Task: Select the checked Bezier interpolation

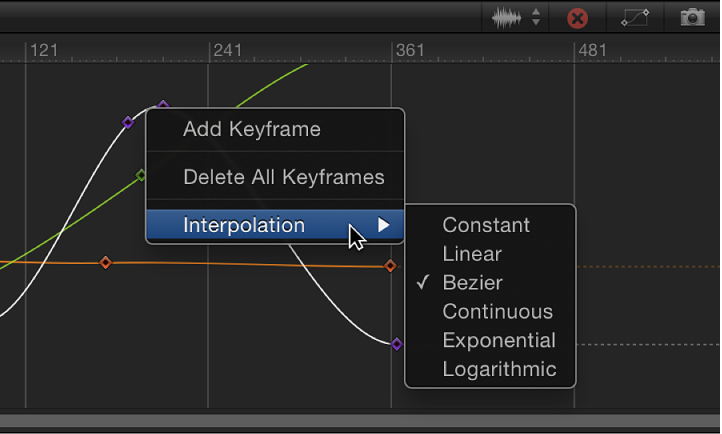Action: 472,283
